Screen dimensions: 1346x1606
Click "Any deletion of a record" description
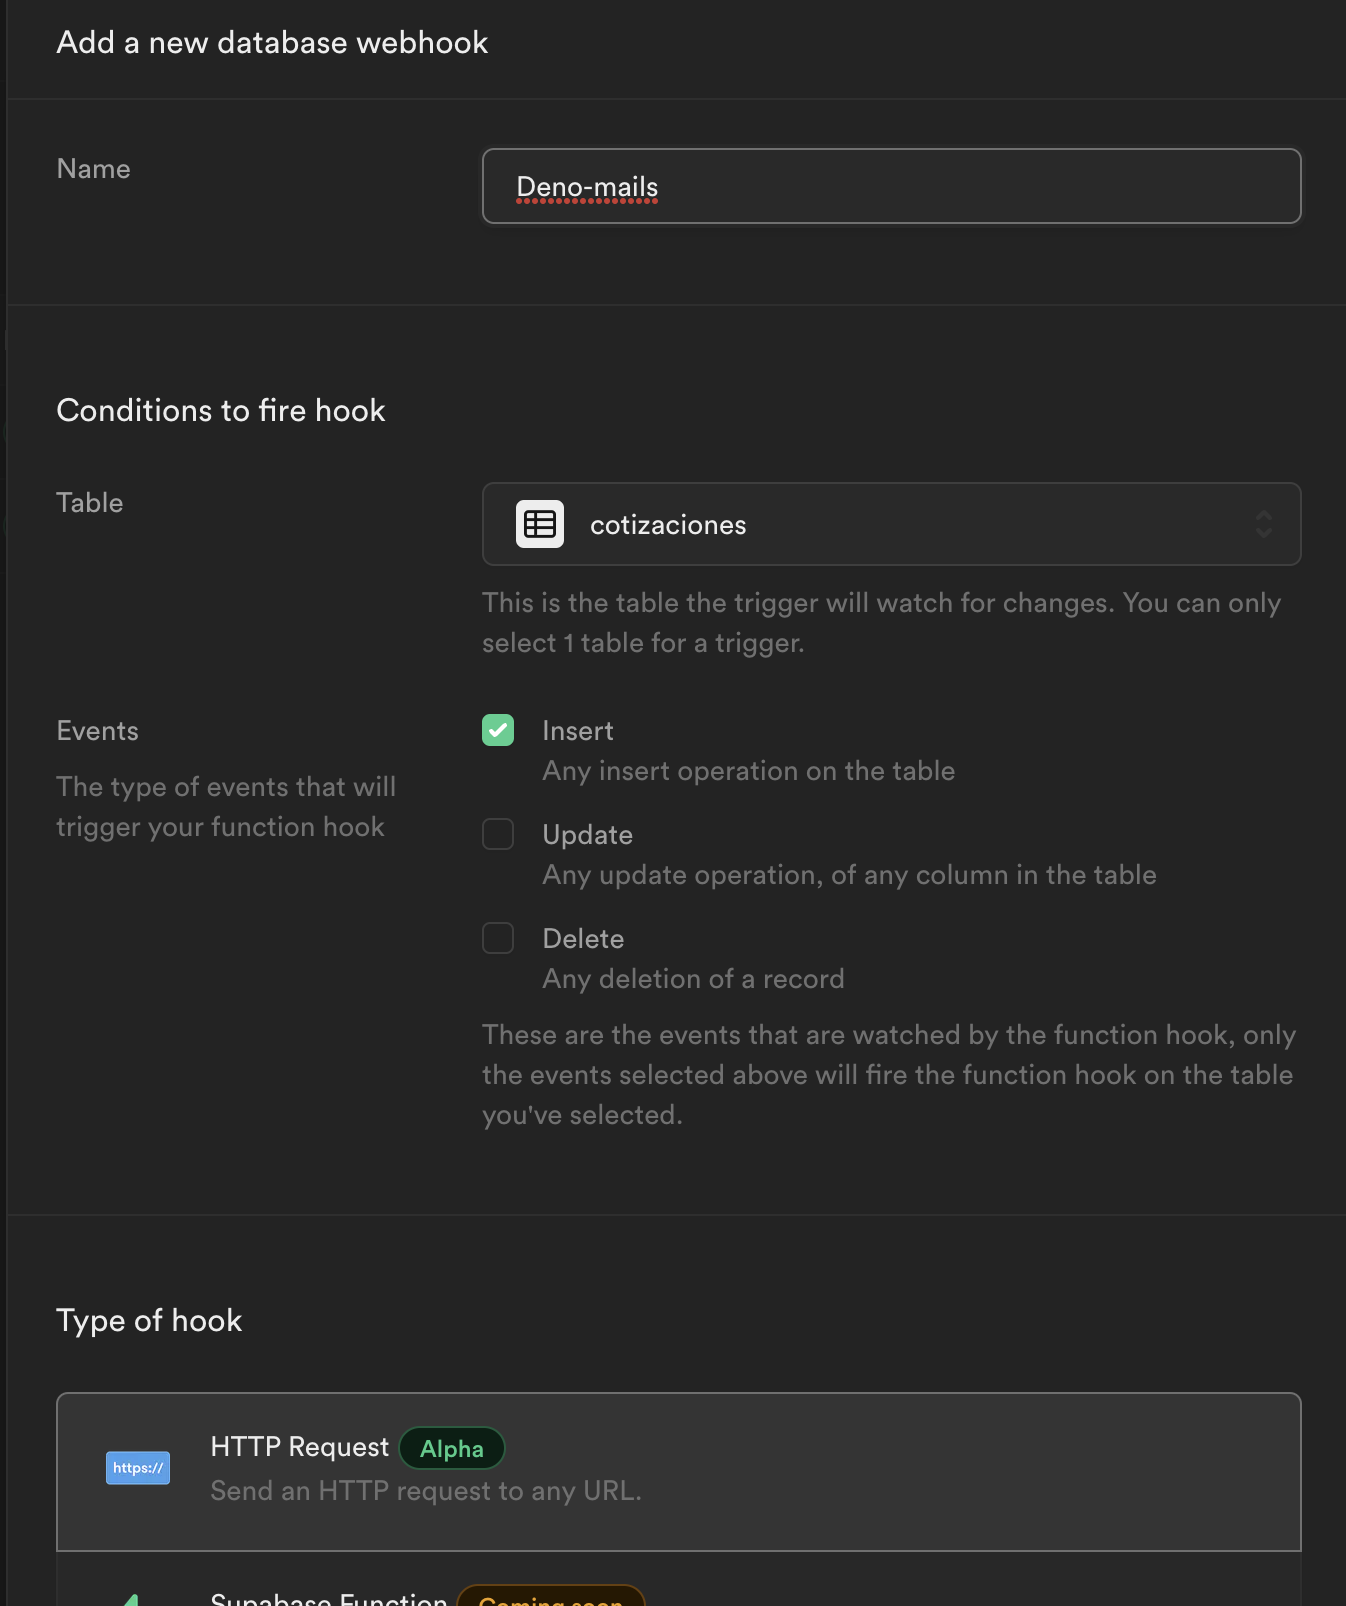pyautogui.click(x=693, y=979)
